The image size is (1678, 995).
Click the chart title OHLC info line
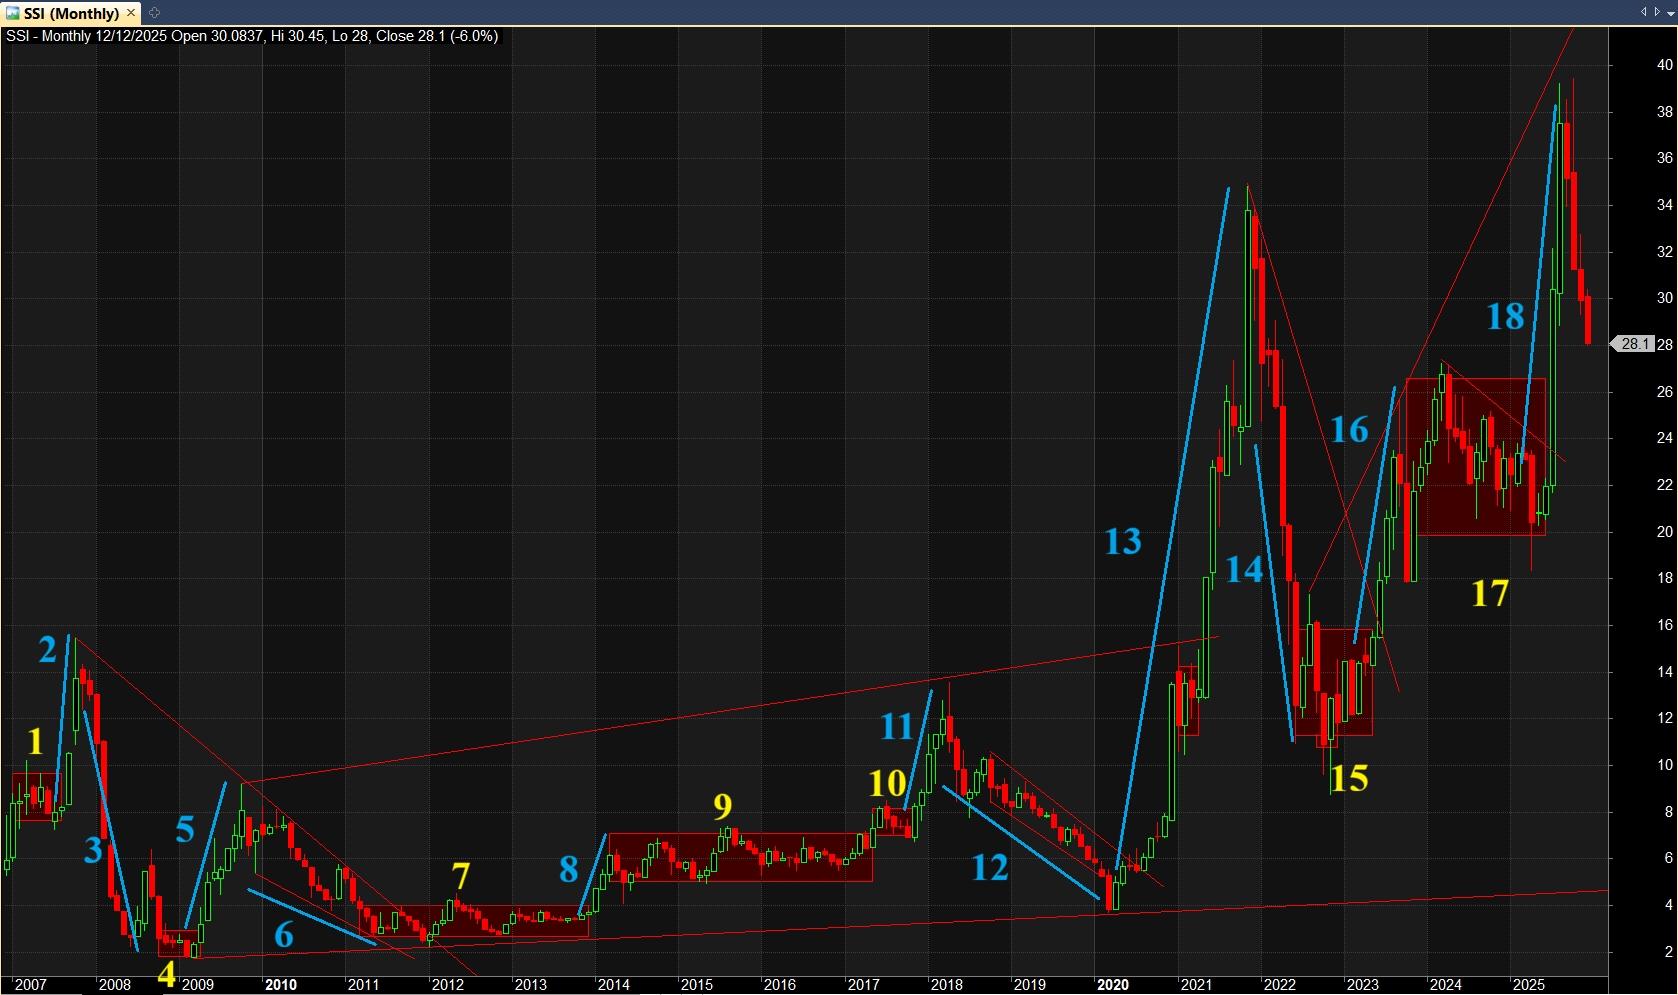click(x=252, y=36)
